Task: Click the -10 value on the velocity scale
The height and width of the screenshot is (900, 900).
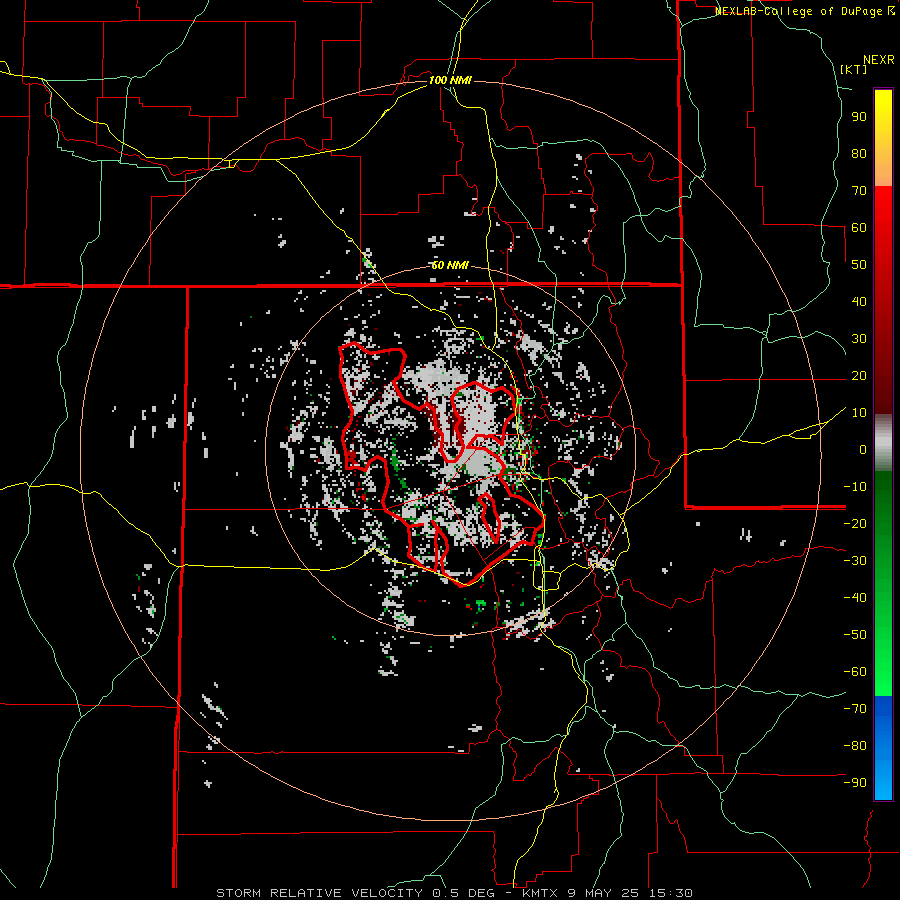Action: 855,487
